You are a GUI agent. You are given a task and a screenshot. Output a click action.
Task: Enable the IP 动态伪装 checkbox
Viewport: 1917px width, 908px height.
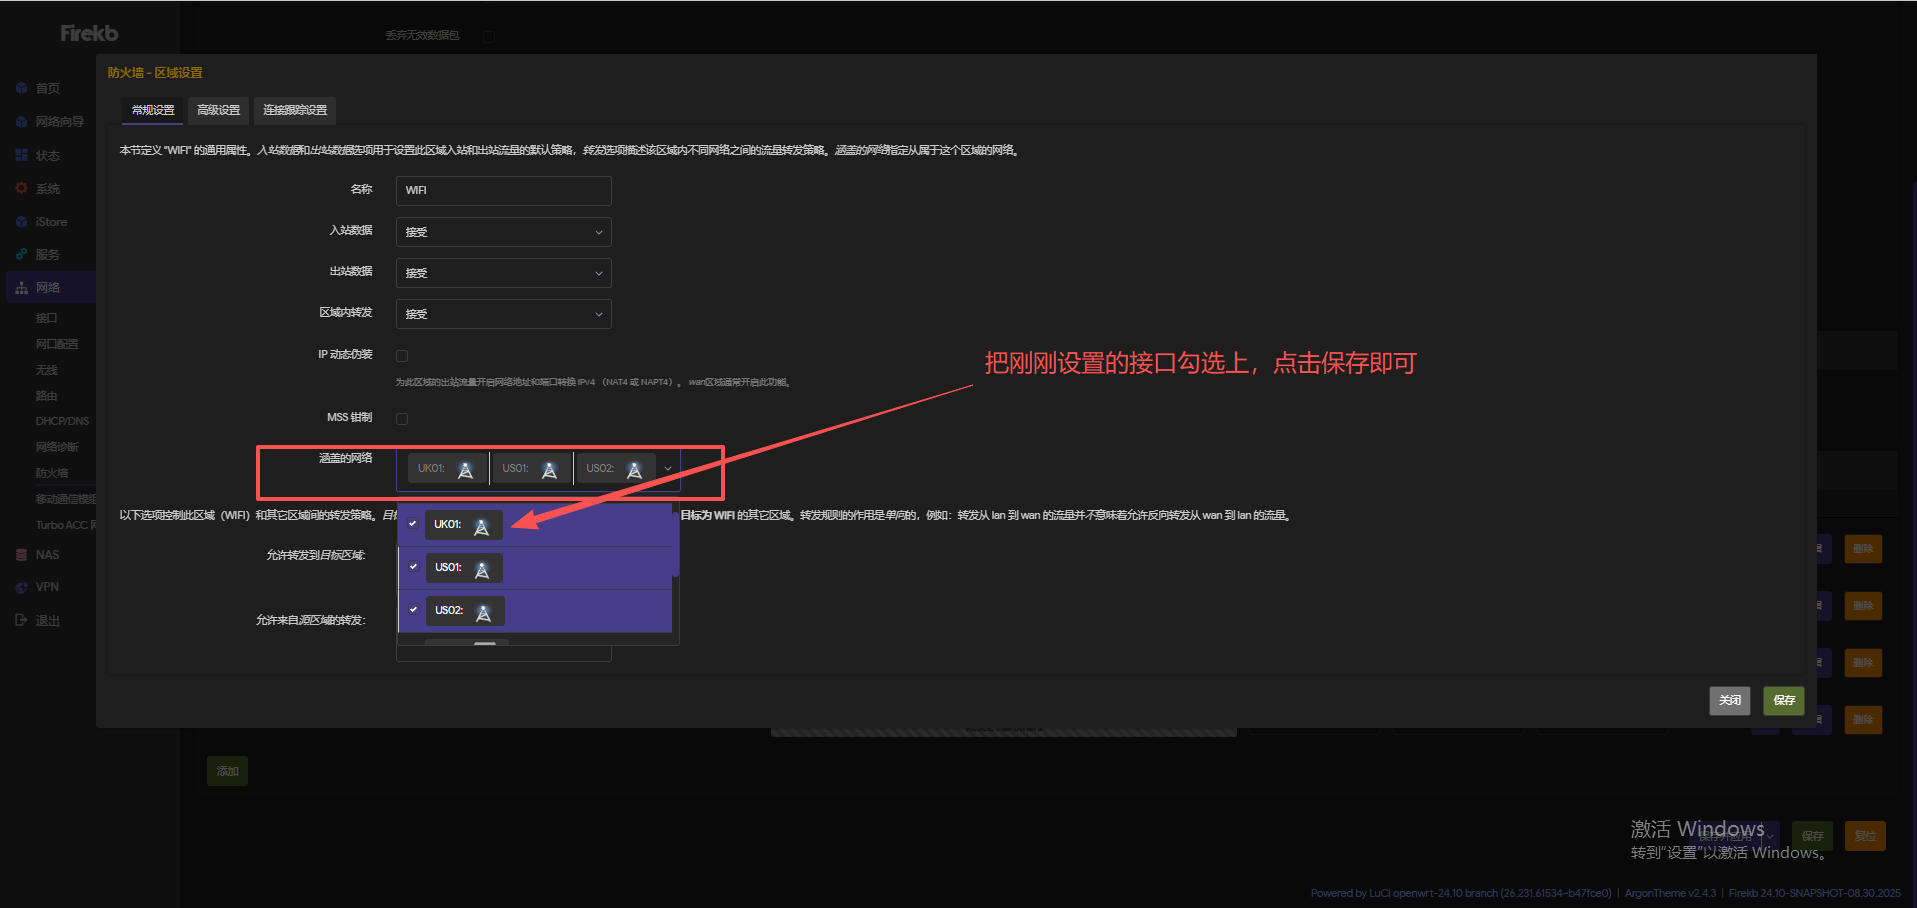402,356
